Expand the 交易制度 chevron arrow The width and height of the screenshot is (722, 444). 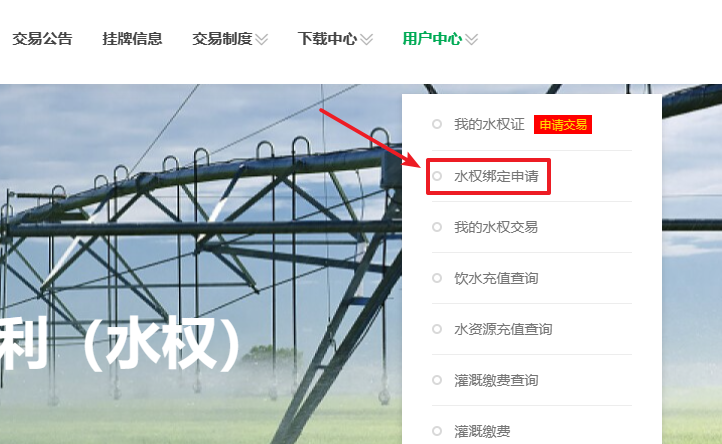point(262,40)
